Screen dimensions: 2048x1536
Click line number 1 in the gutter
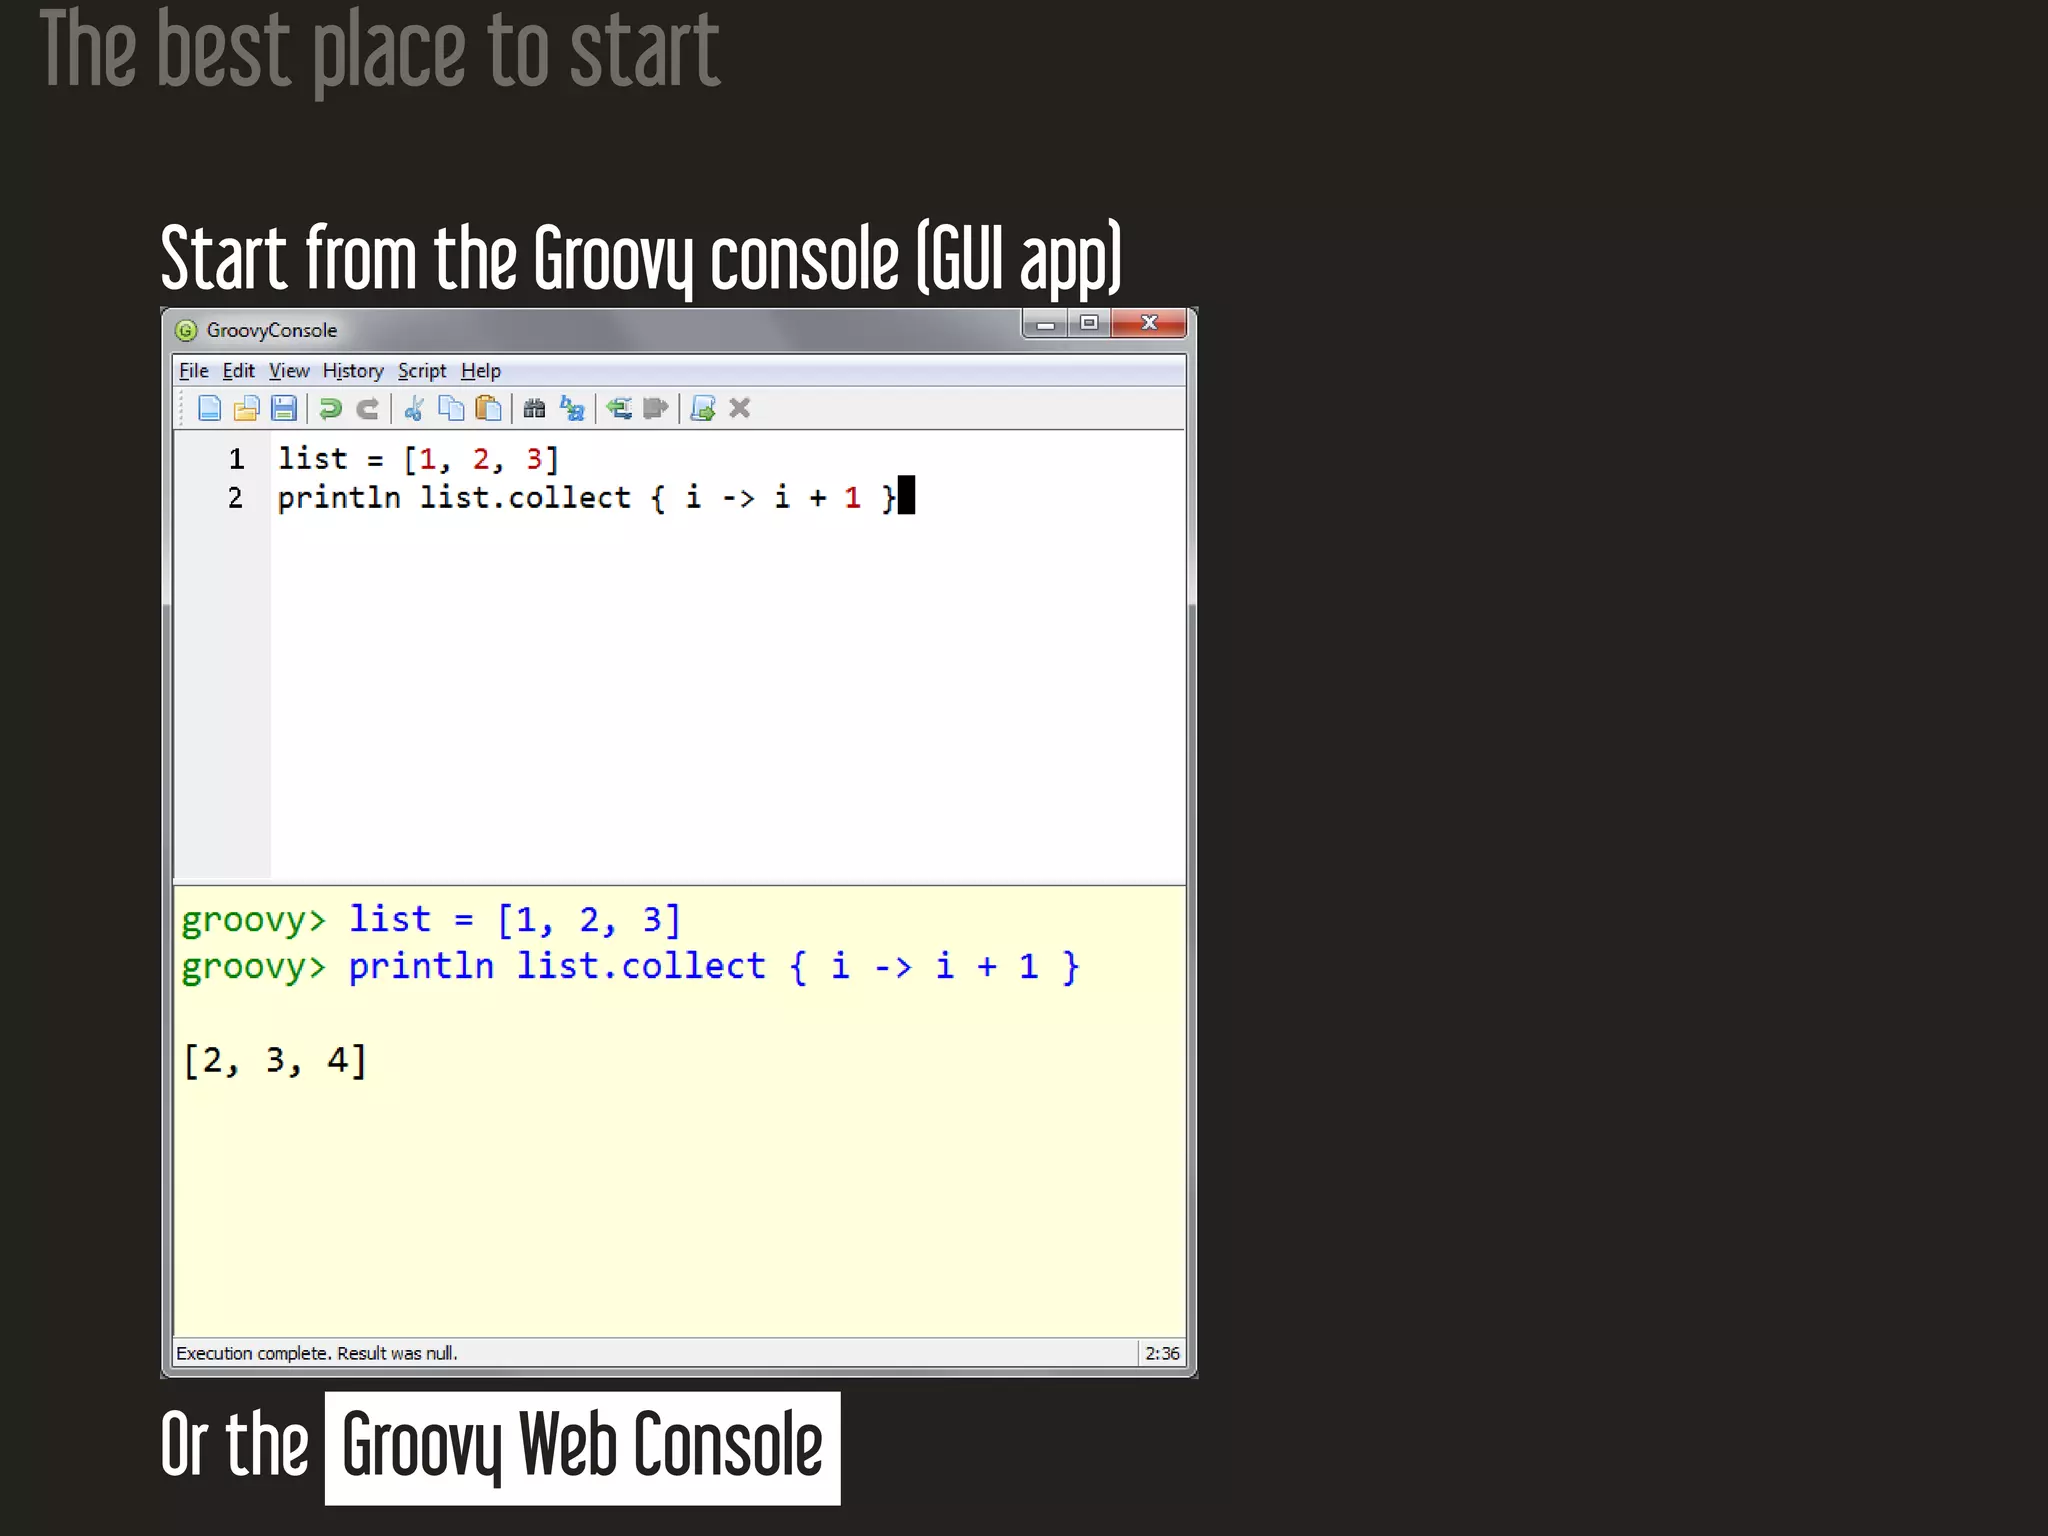click(236, 459)
